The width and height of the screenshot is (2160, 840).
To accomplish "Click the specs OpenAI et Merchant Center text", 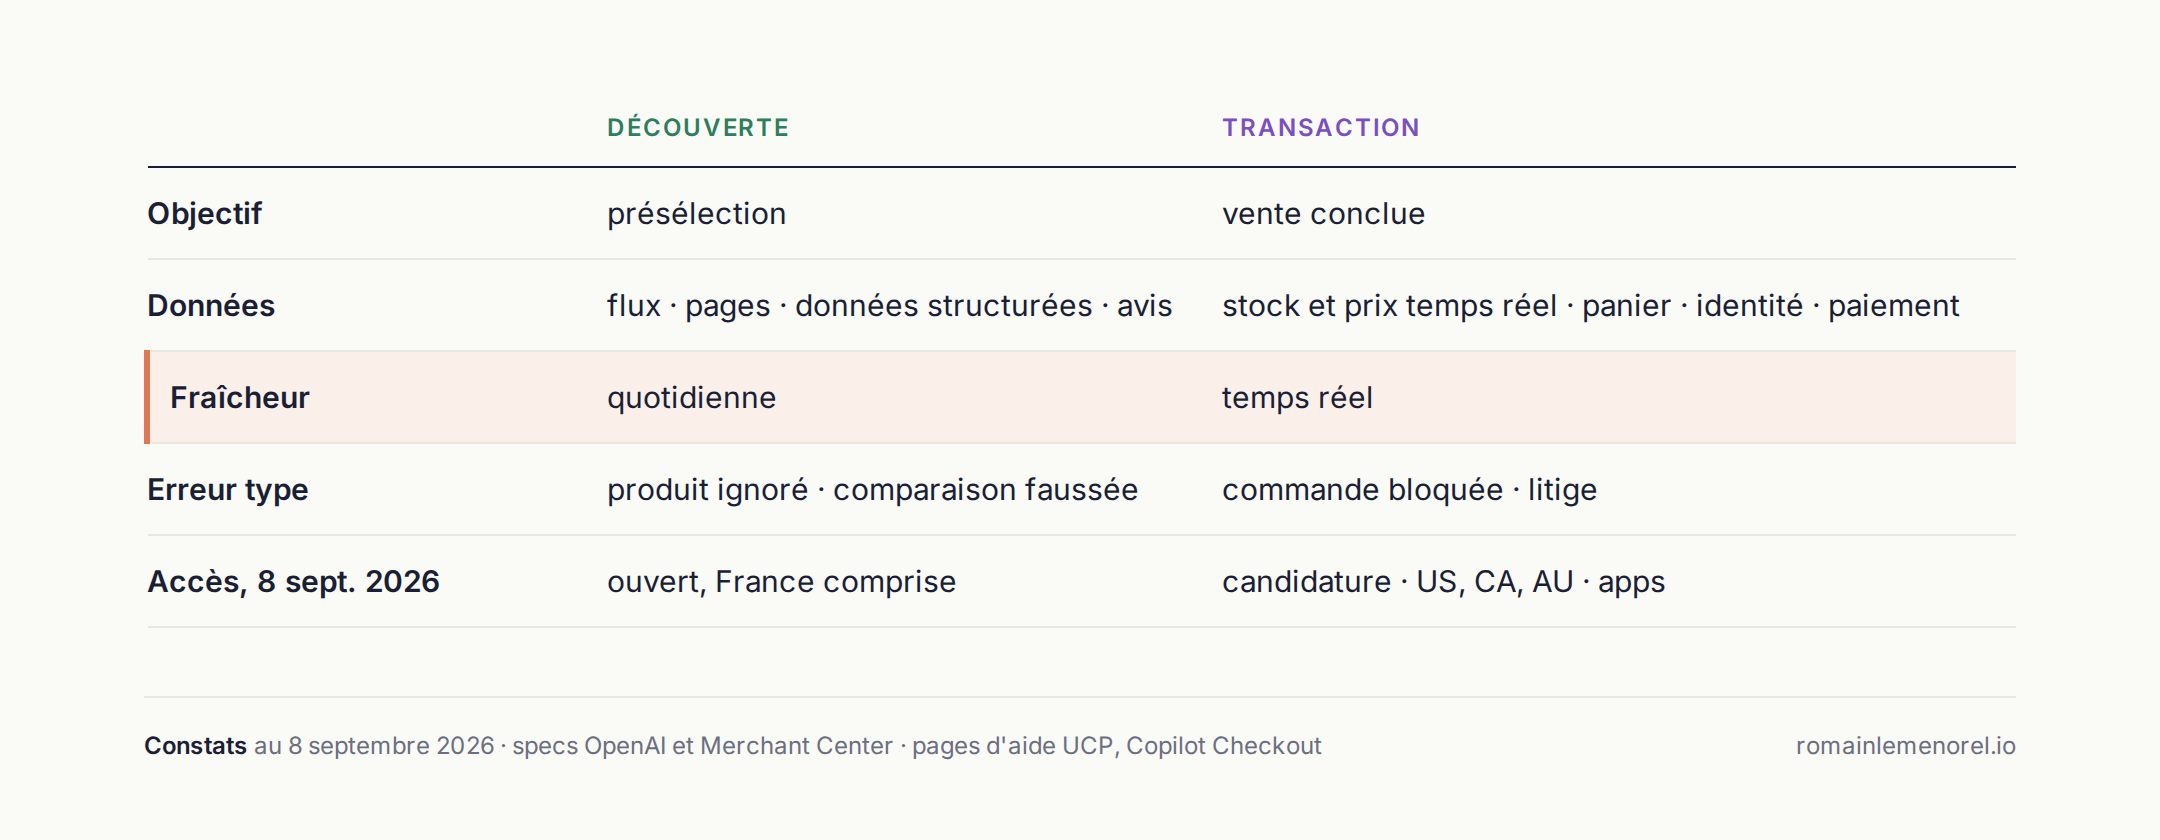I will (702, 746).
